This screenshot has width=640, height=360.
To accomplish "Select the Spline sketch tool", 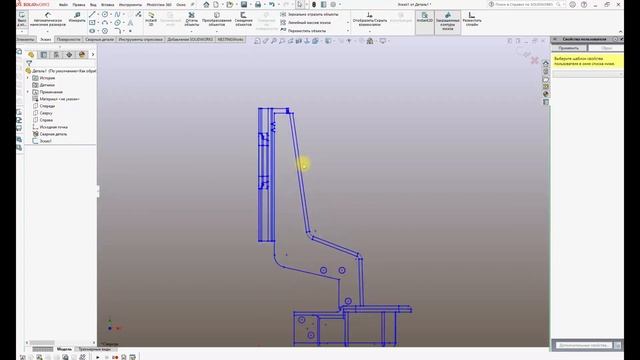I will 118,14.
